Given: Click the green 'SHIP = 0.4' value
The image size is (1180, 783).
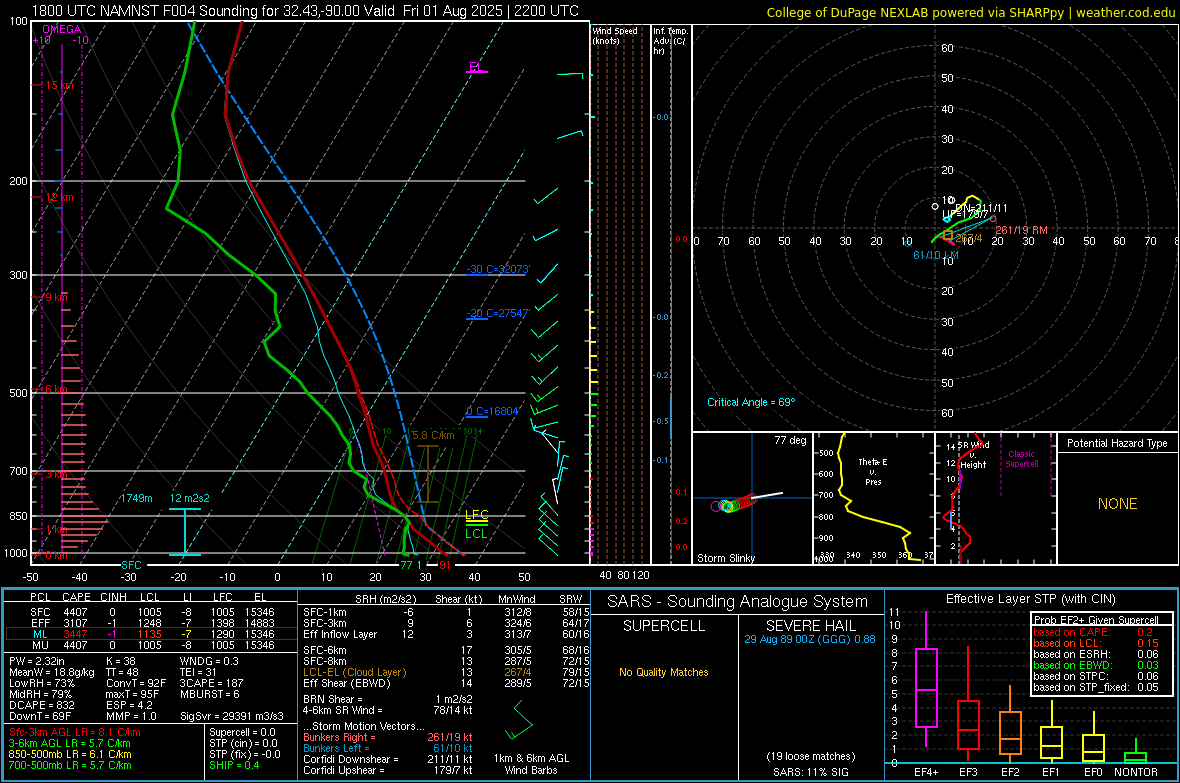Looking at the screenshot, I should point(234,765).
